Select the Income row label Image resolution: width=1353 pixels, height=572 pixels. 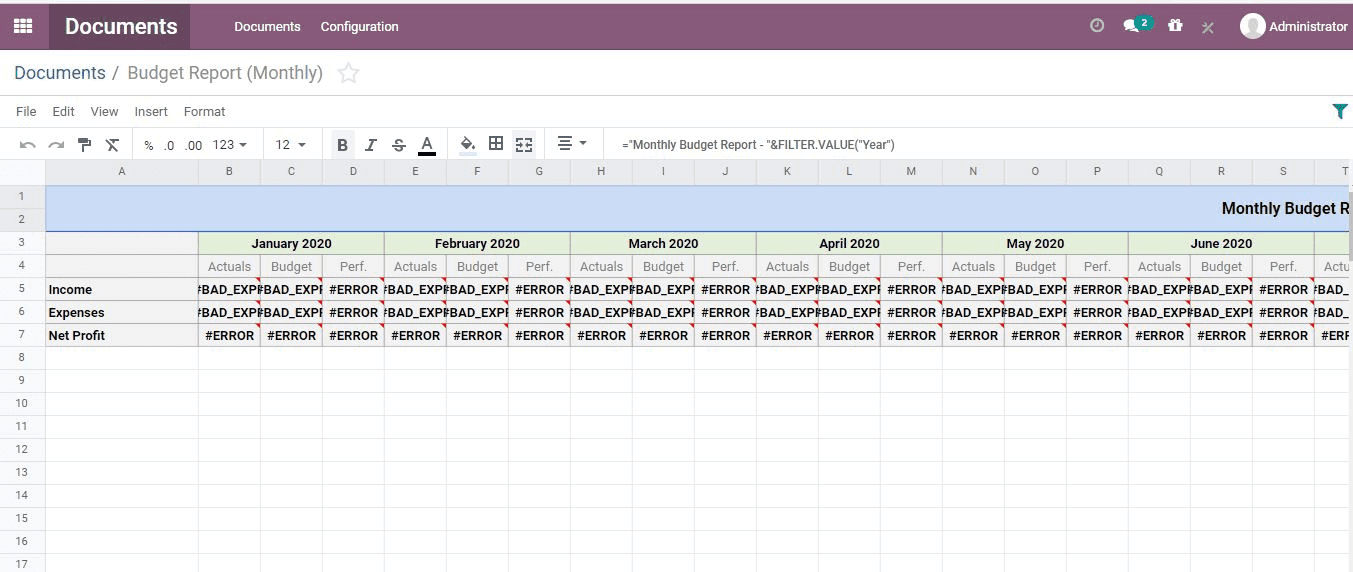[x=122, y=289]
